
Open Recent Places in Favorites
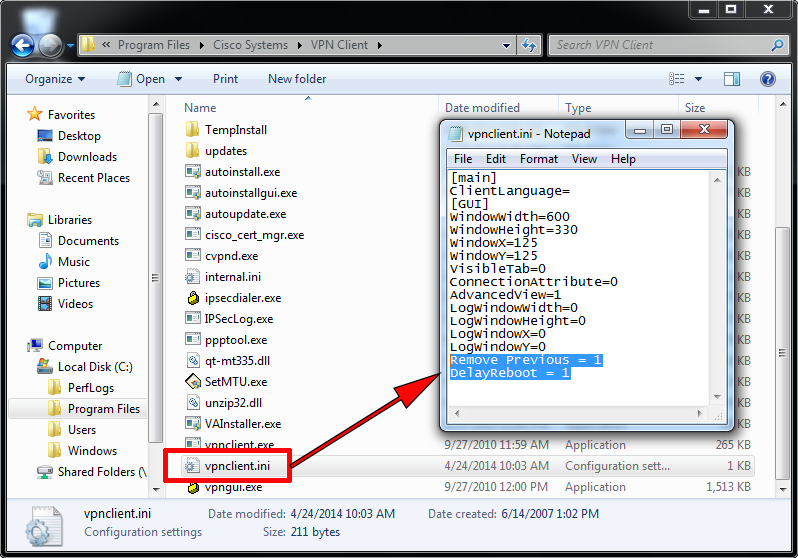tap(84, 178)
